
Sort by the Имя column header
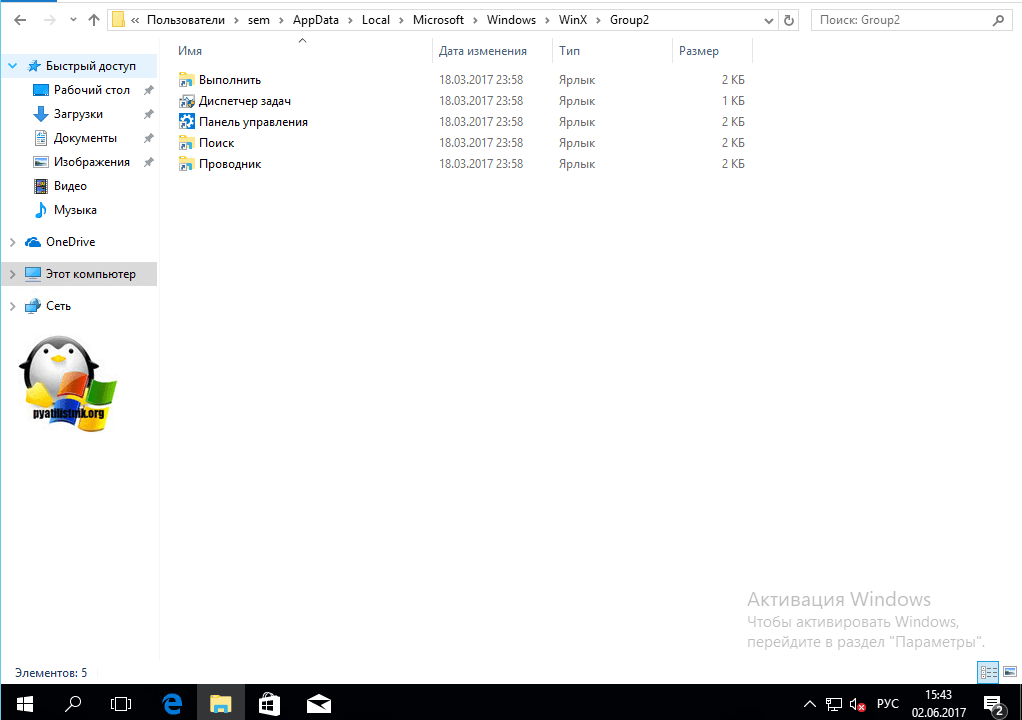point(190,51)
